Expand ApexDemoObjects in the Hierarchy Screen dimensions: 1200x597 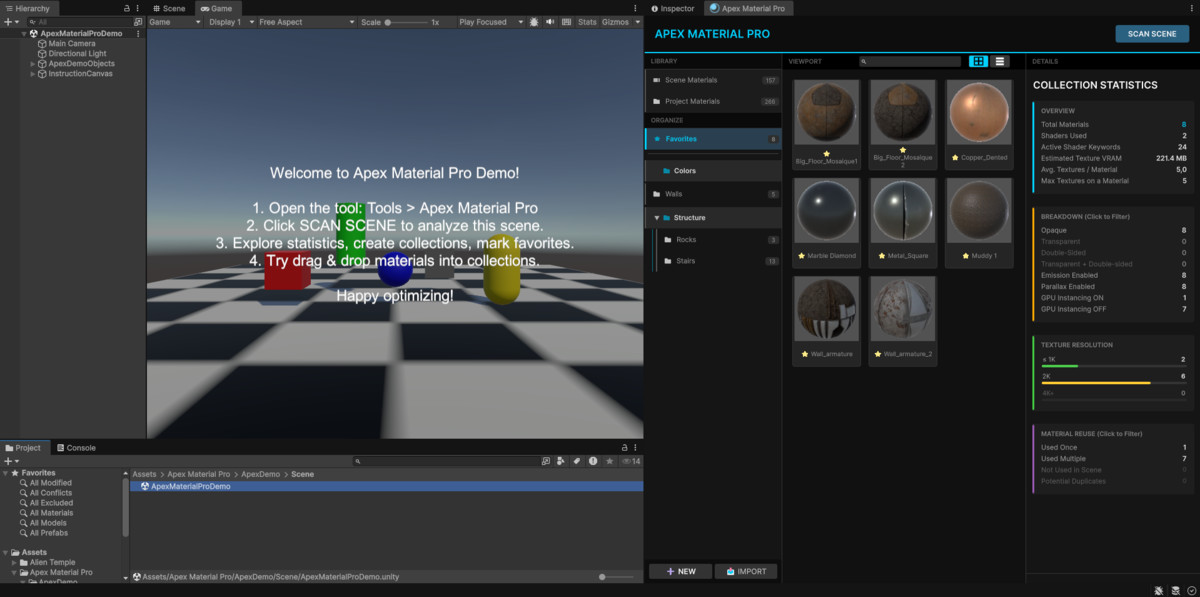[33, 64]
